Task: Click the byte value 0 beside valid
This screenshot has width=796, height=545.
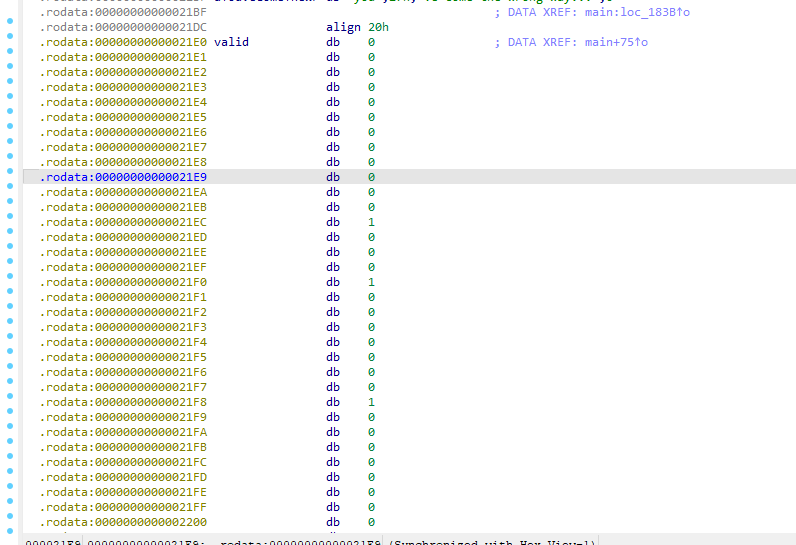Action: 372,42
